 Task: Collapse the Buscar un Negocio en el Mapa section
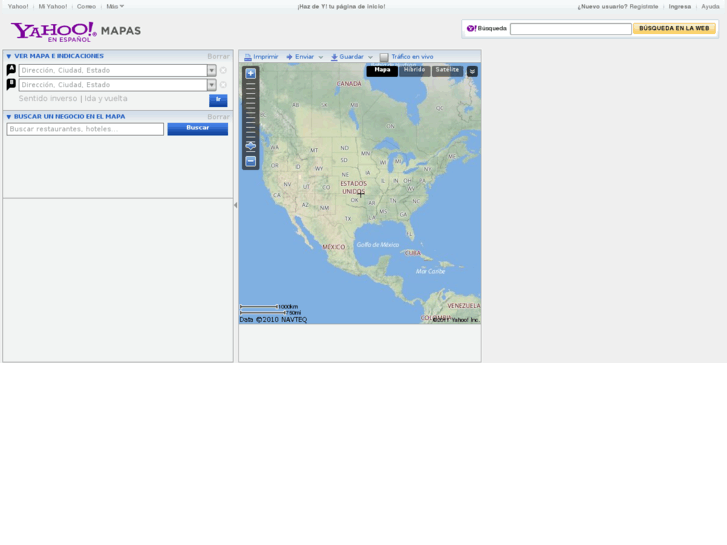(9, 117)
